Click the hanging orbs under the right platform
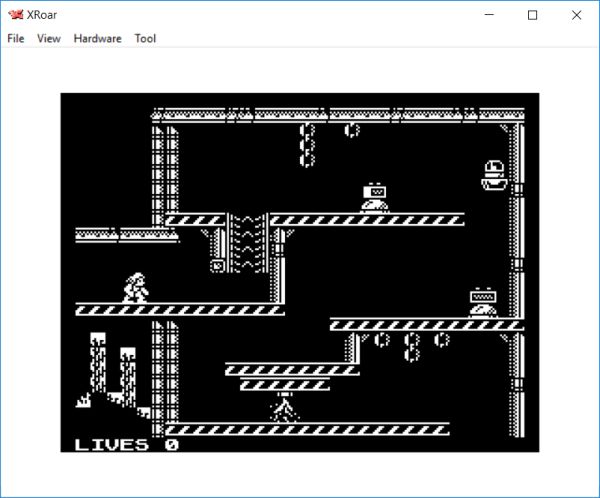This screenshot has width=600, height=498. coord(411,345)
